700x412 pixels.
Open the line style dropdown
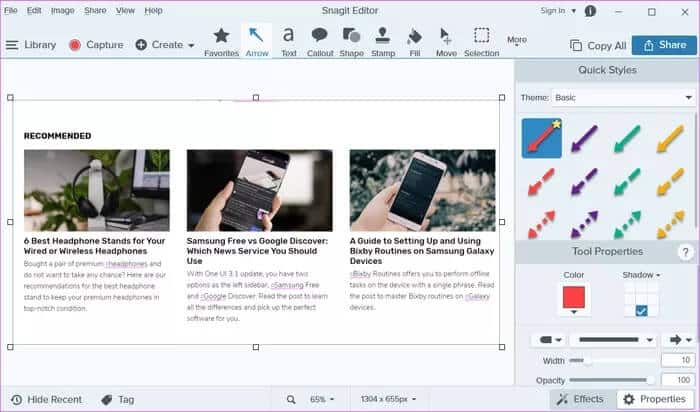pyautogui.click(x=615, y=340)
